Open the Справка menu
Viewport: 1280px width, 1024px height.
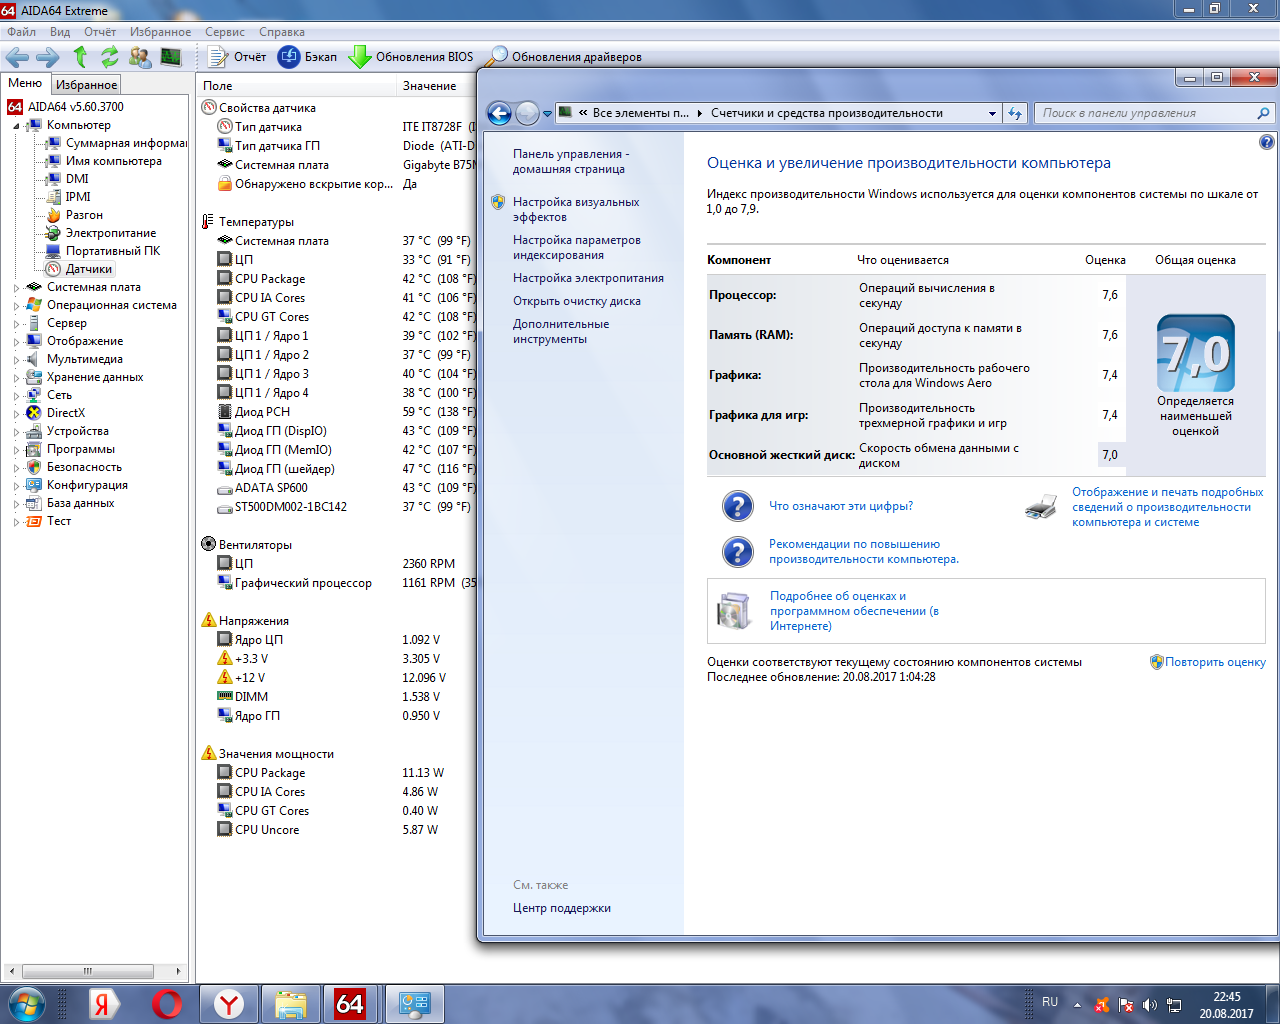pos(282,32)
